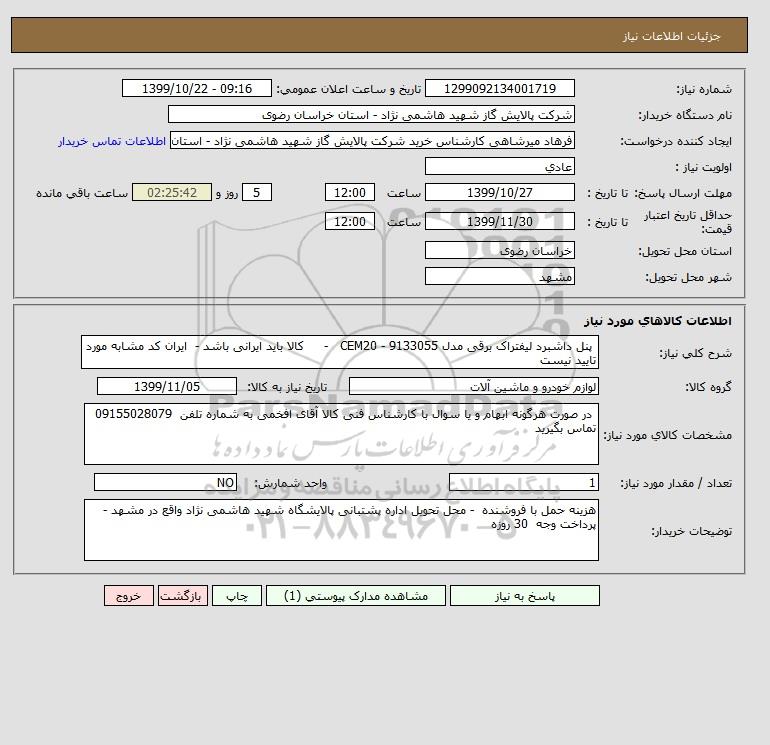
Task: Click the حداقل تاریخ اعتبار قیمت label
Action: tap(688, 222)
